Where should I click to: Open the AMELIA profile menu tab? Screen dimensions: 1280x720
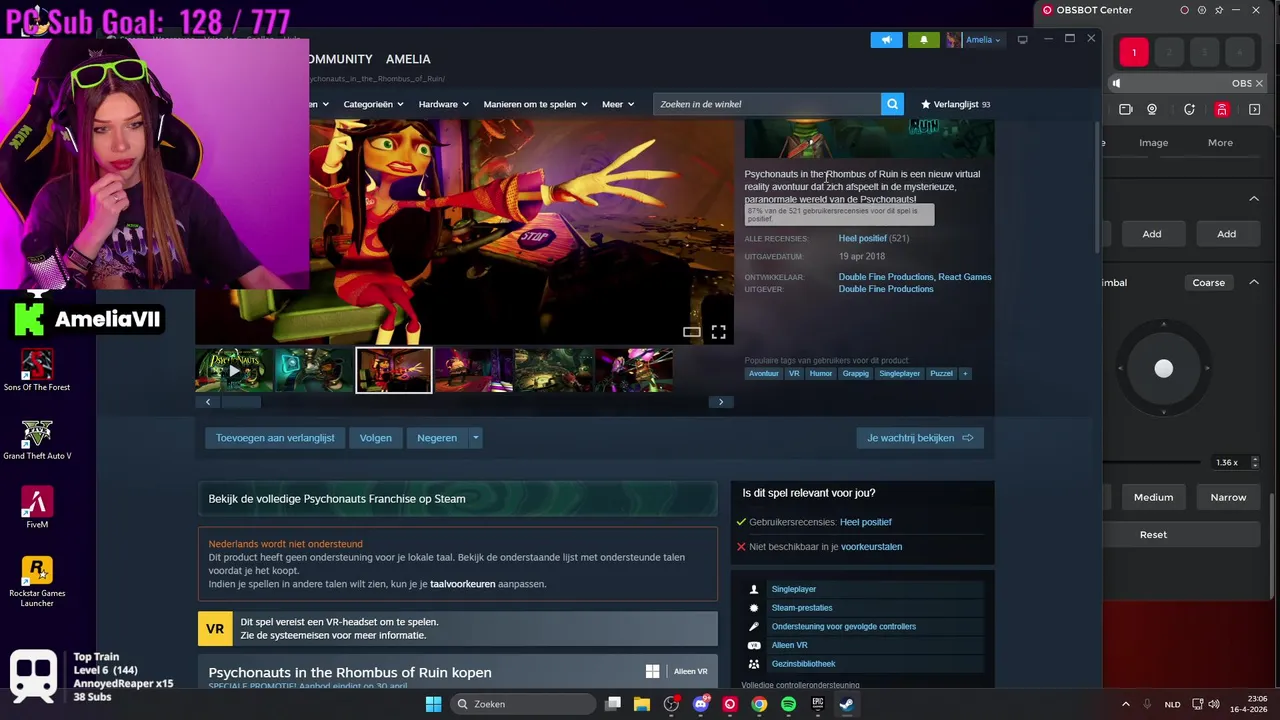click(408, 59)
